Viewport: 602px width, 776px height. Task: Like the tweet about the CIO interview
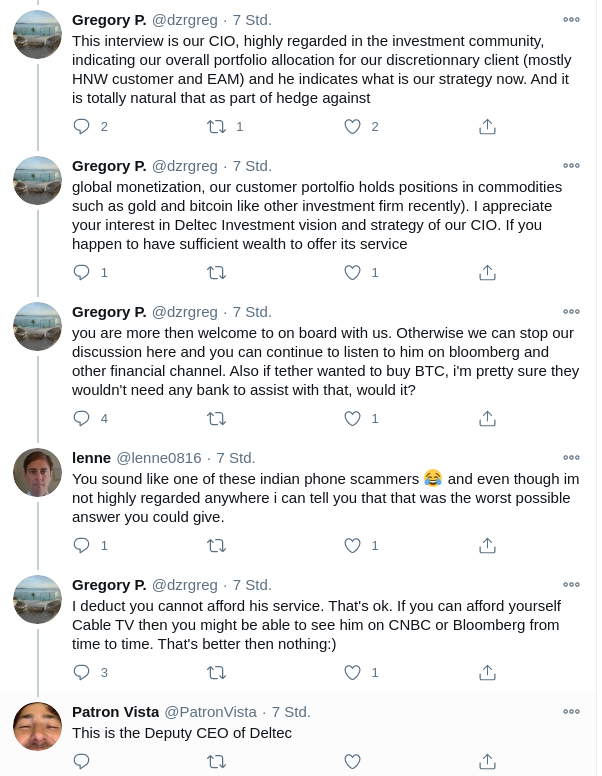click(352, 127)
